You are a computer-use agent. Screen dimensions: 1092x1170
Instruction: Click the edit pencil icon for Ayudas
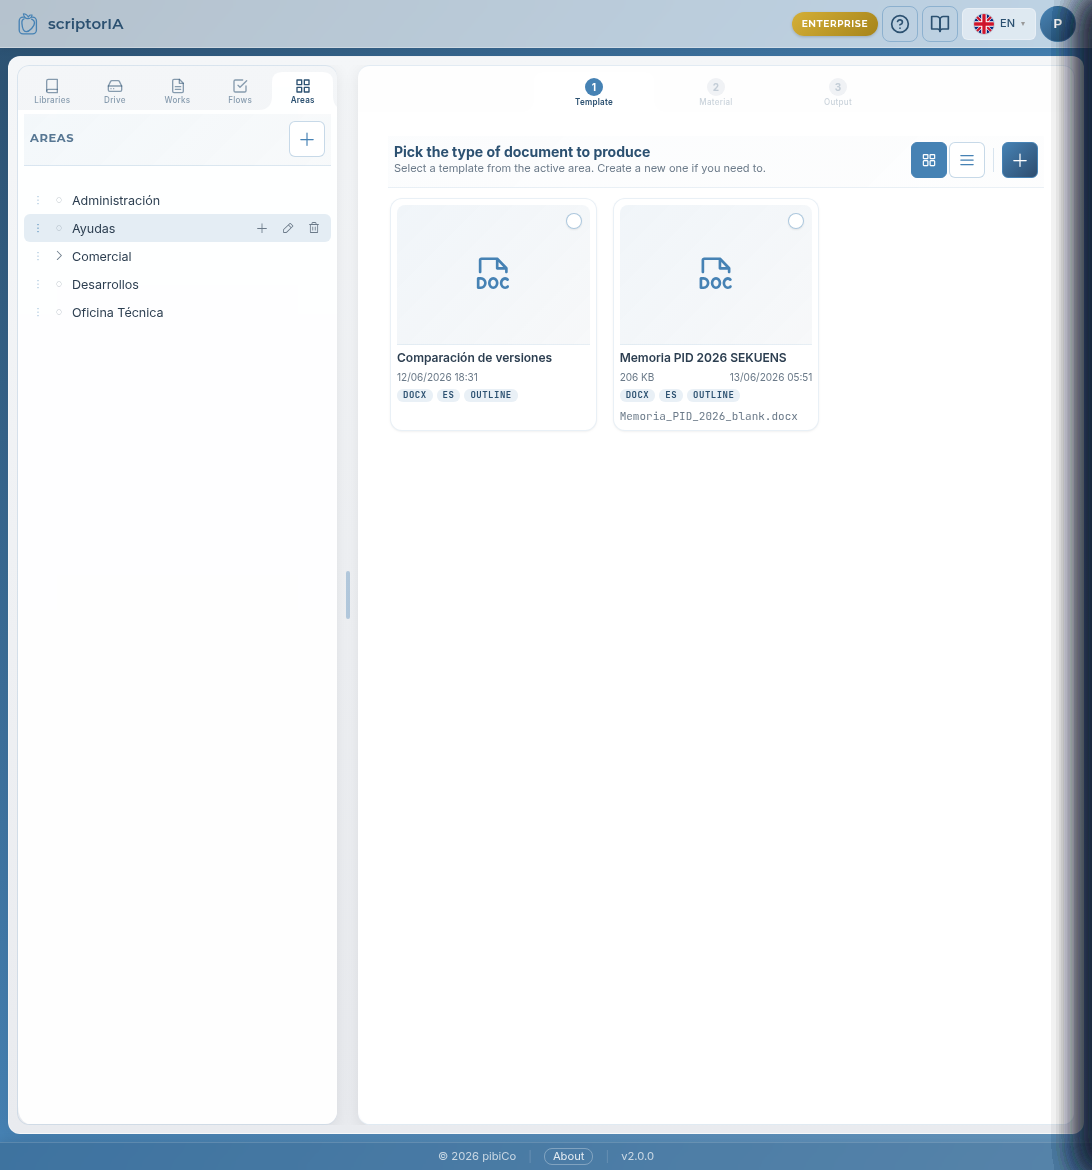click(x=288, y=228)
